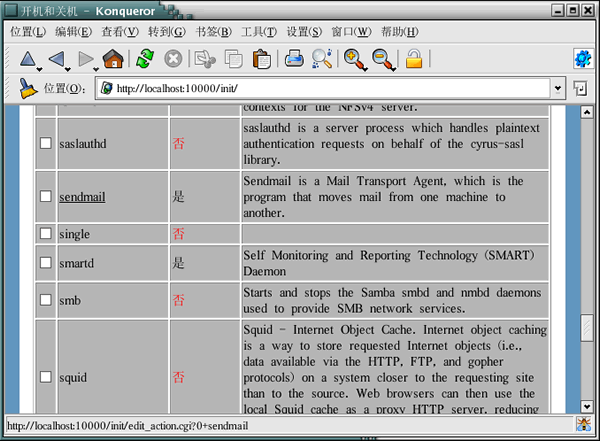The height and width of the screenshot is (441, 600).
Task: Expand the Back button history dropdown arrow
Action: point(68,69)
